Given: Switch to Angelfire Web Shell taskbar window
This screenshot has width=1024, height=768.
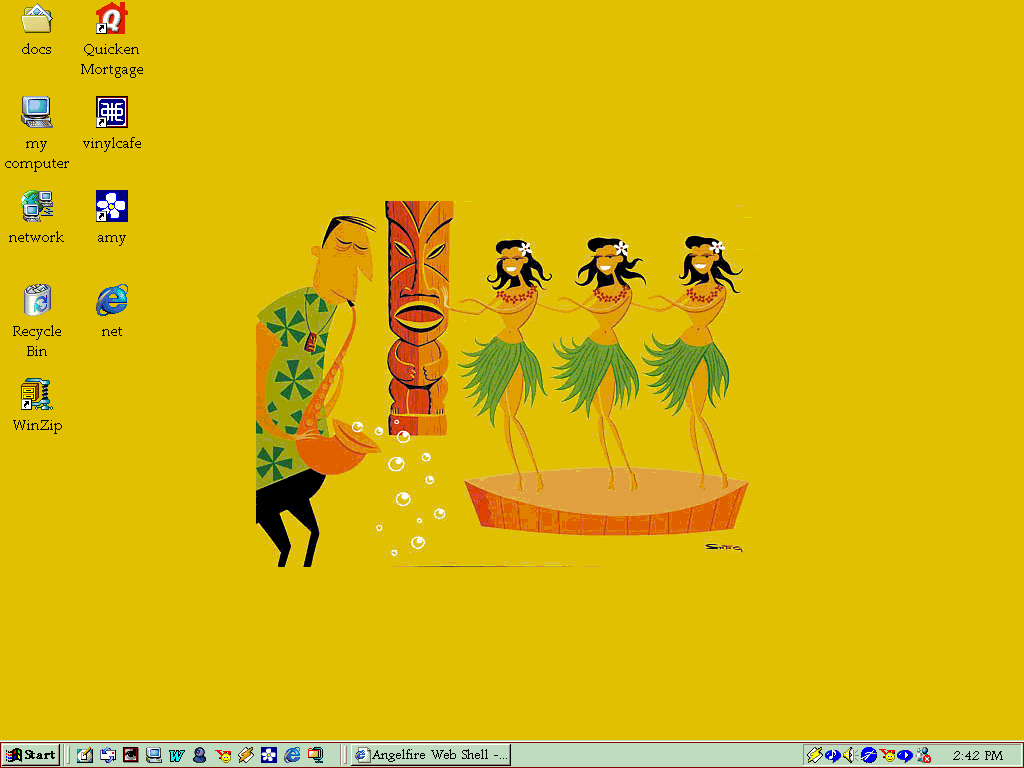Looking at the screenshot, I should tap(431, 755).
